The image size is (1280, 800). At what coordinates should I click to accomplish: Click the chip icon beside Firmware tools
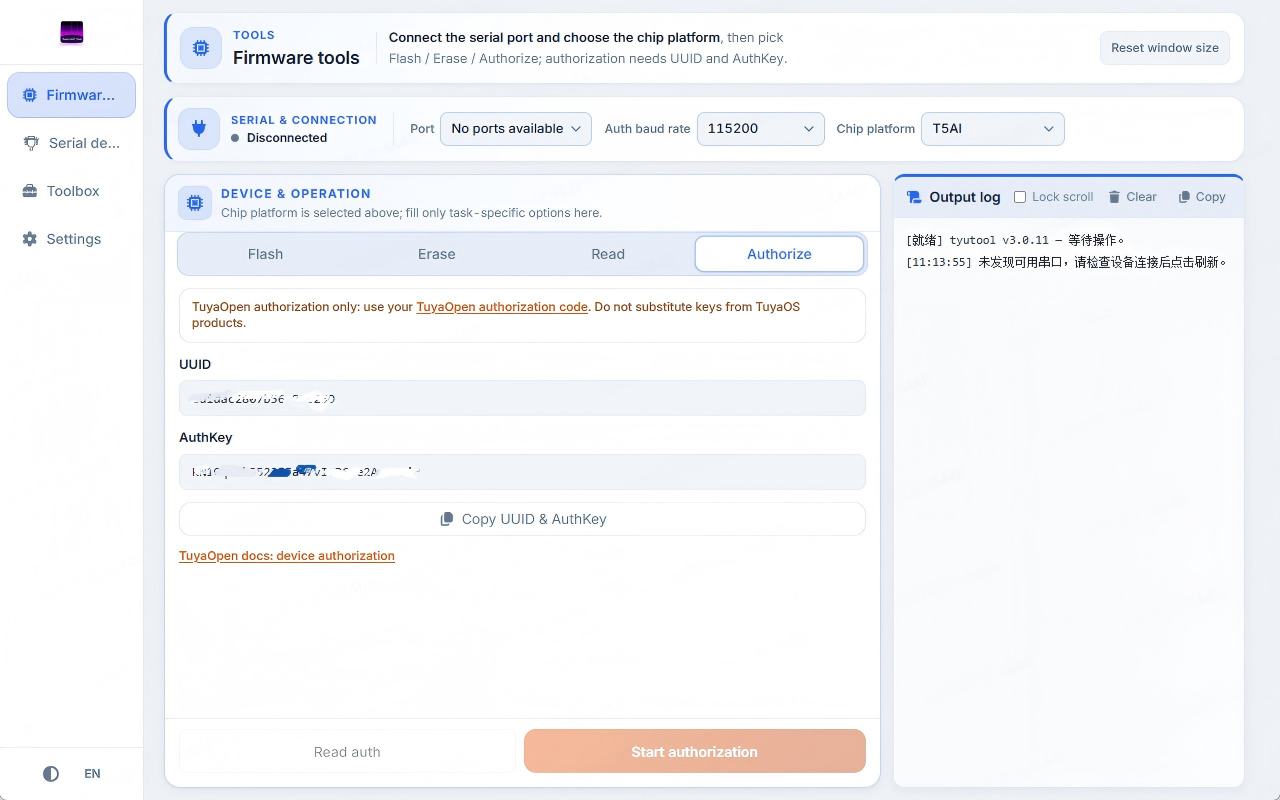click(x=201, y=48)
